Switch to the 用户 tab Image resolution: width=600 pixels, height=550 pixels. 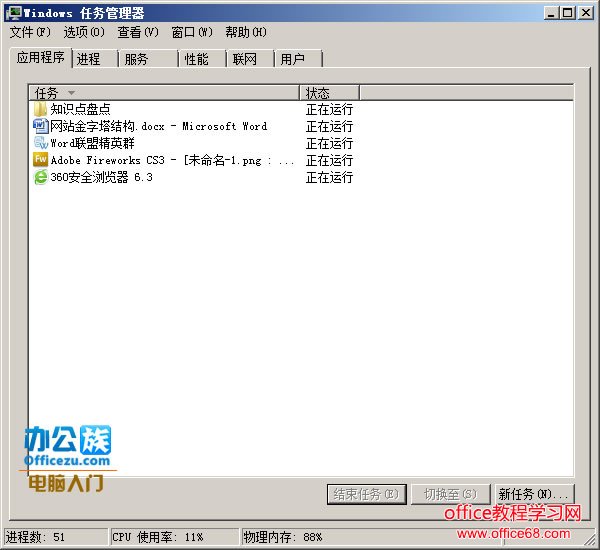[299, 59]
